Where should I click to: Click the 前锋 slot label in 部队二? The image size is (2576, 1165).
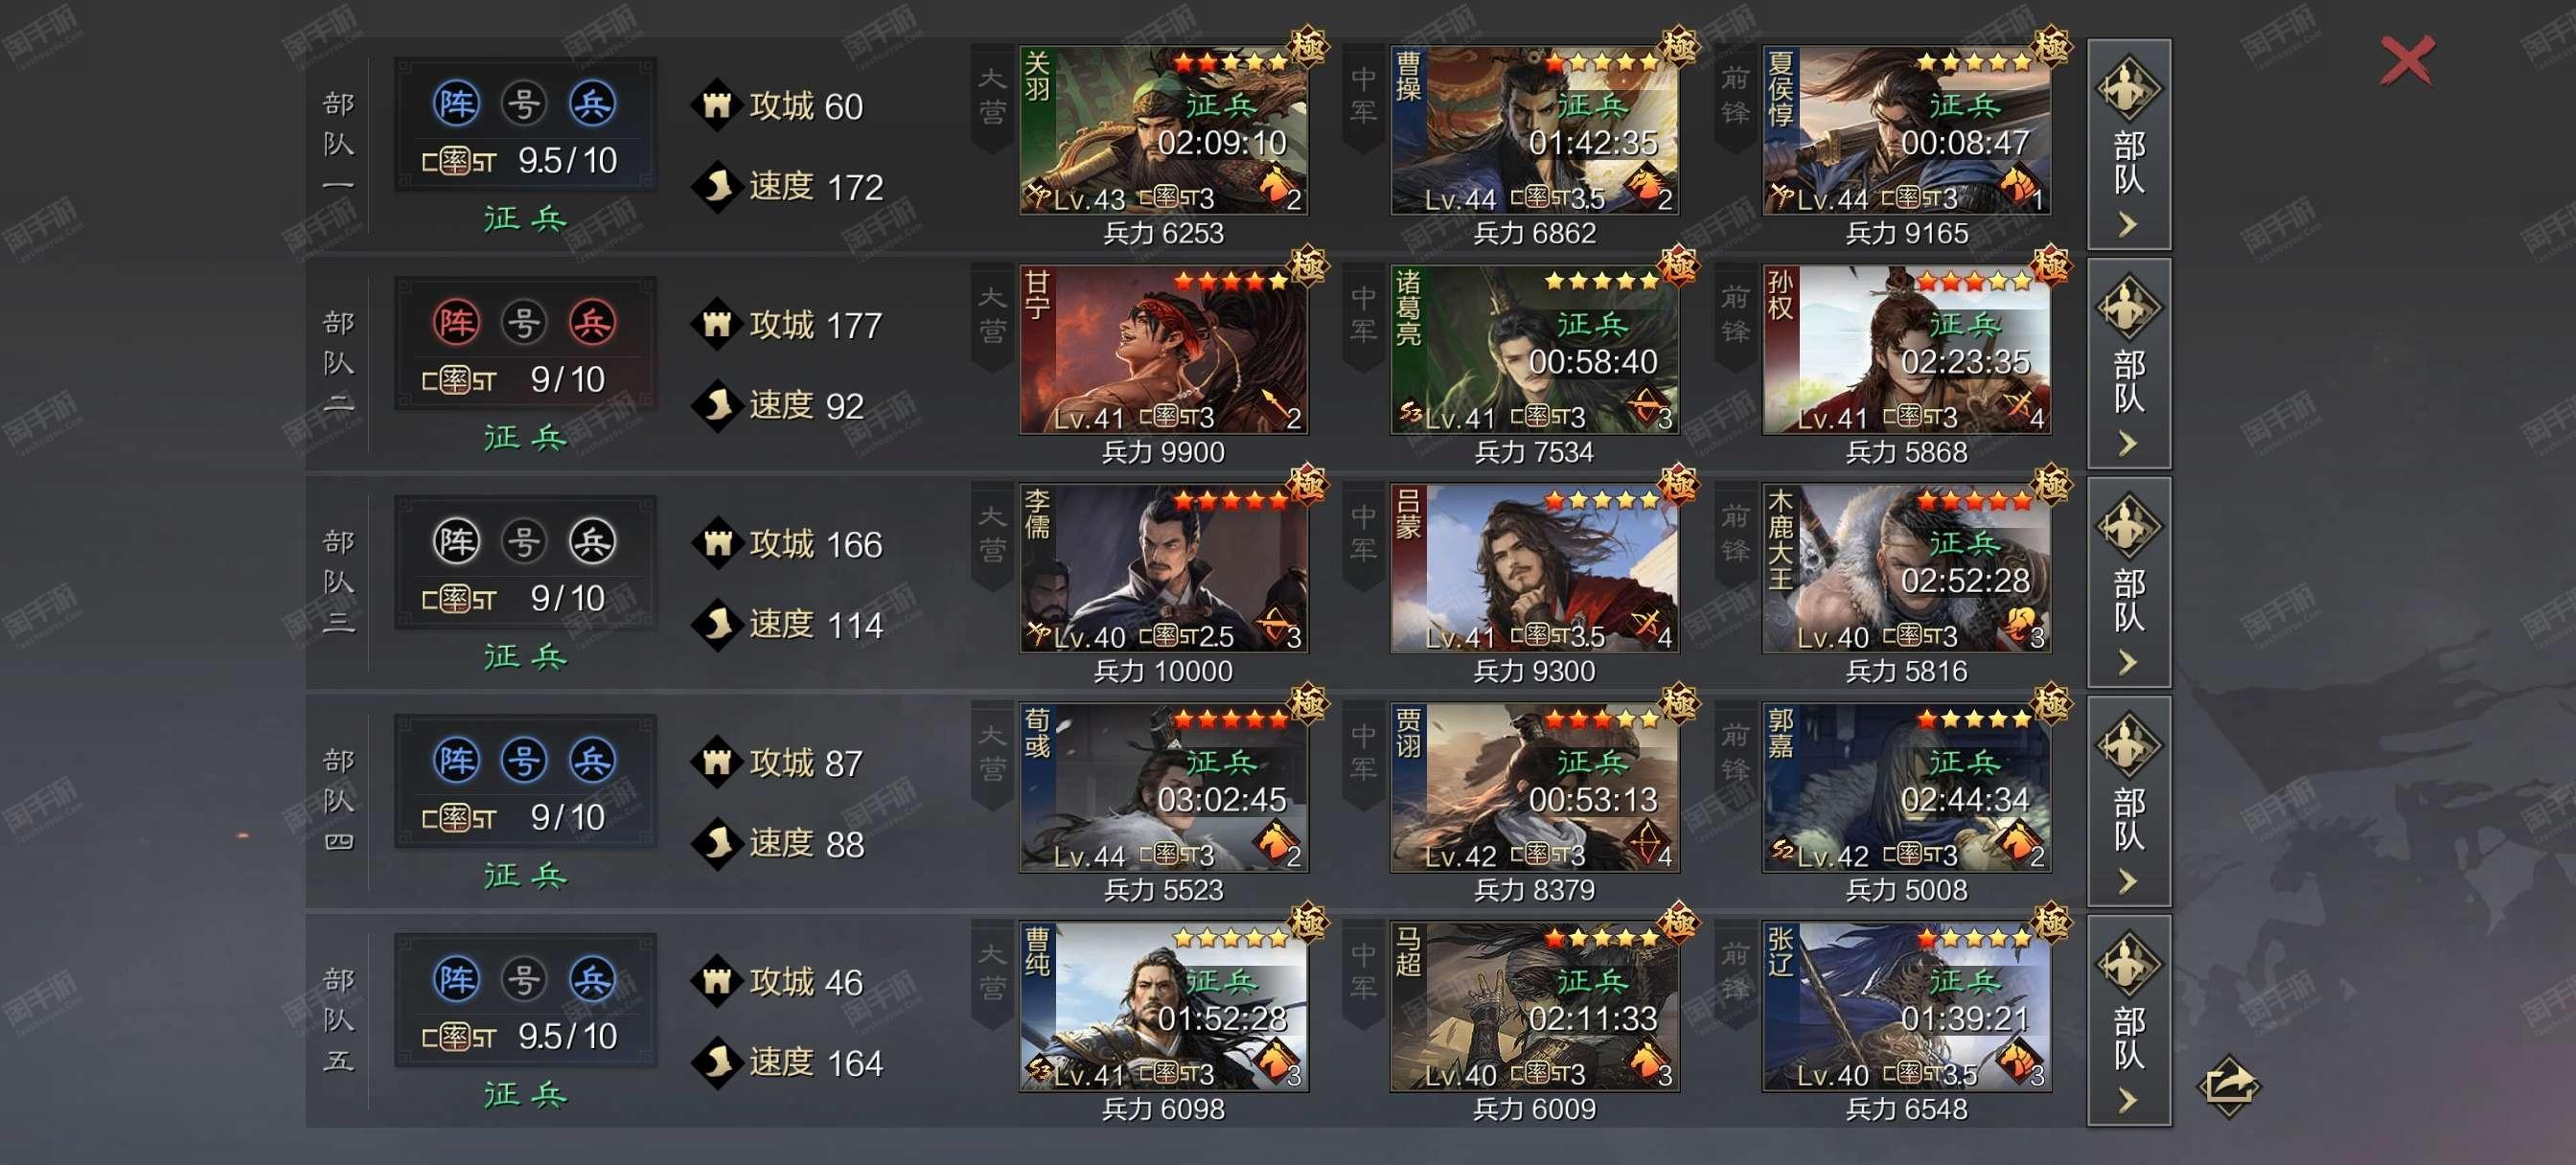(x=1735, y=314)
